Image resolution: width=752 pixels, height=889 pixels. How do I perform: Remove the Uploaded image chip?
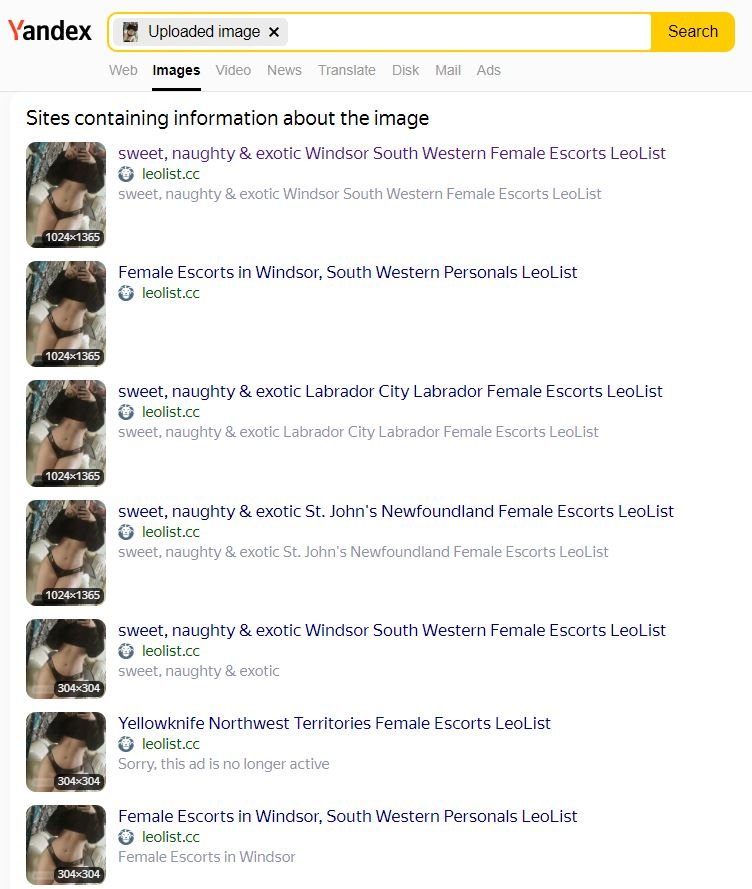(x=274, y=32)
